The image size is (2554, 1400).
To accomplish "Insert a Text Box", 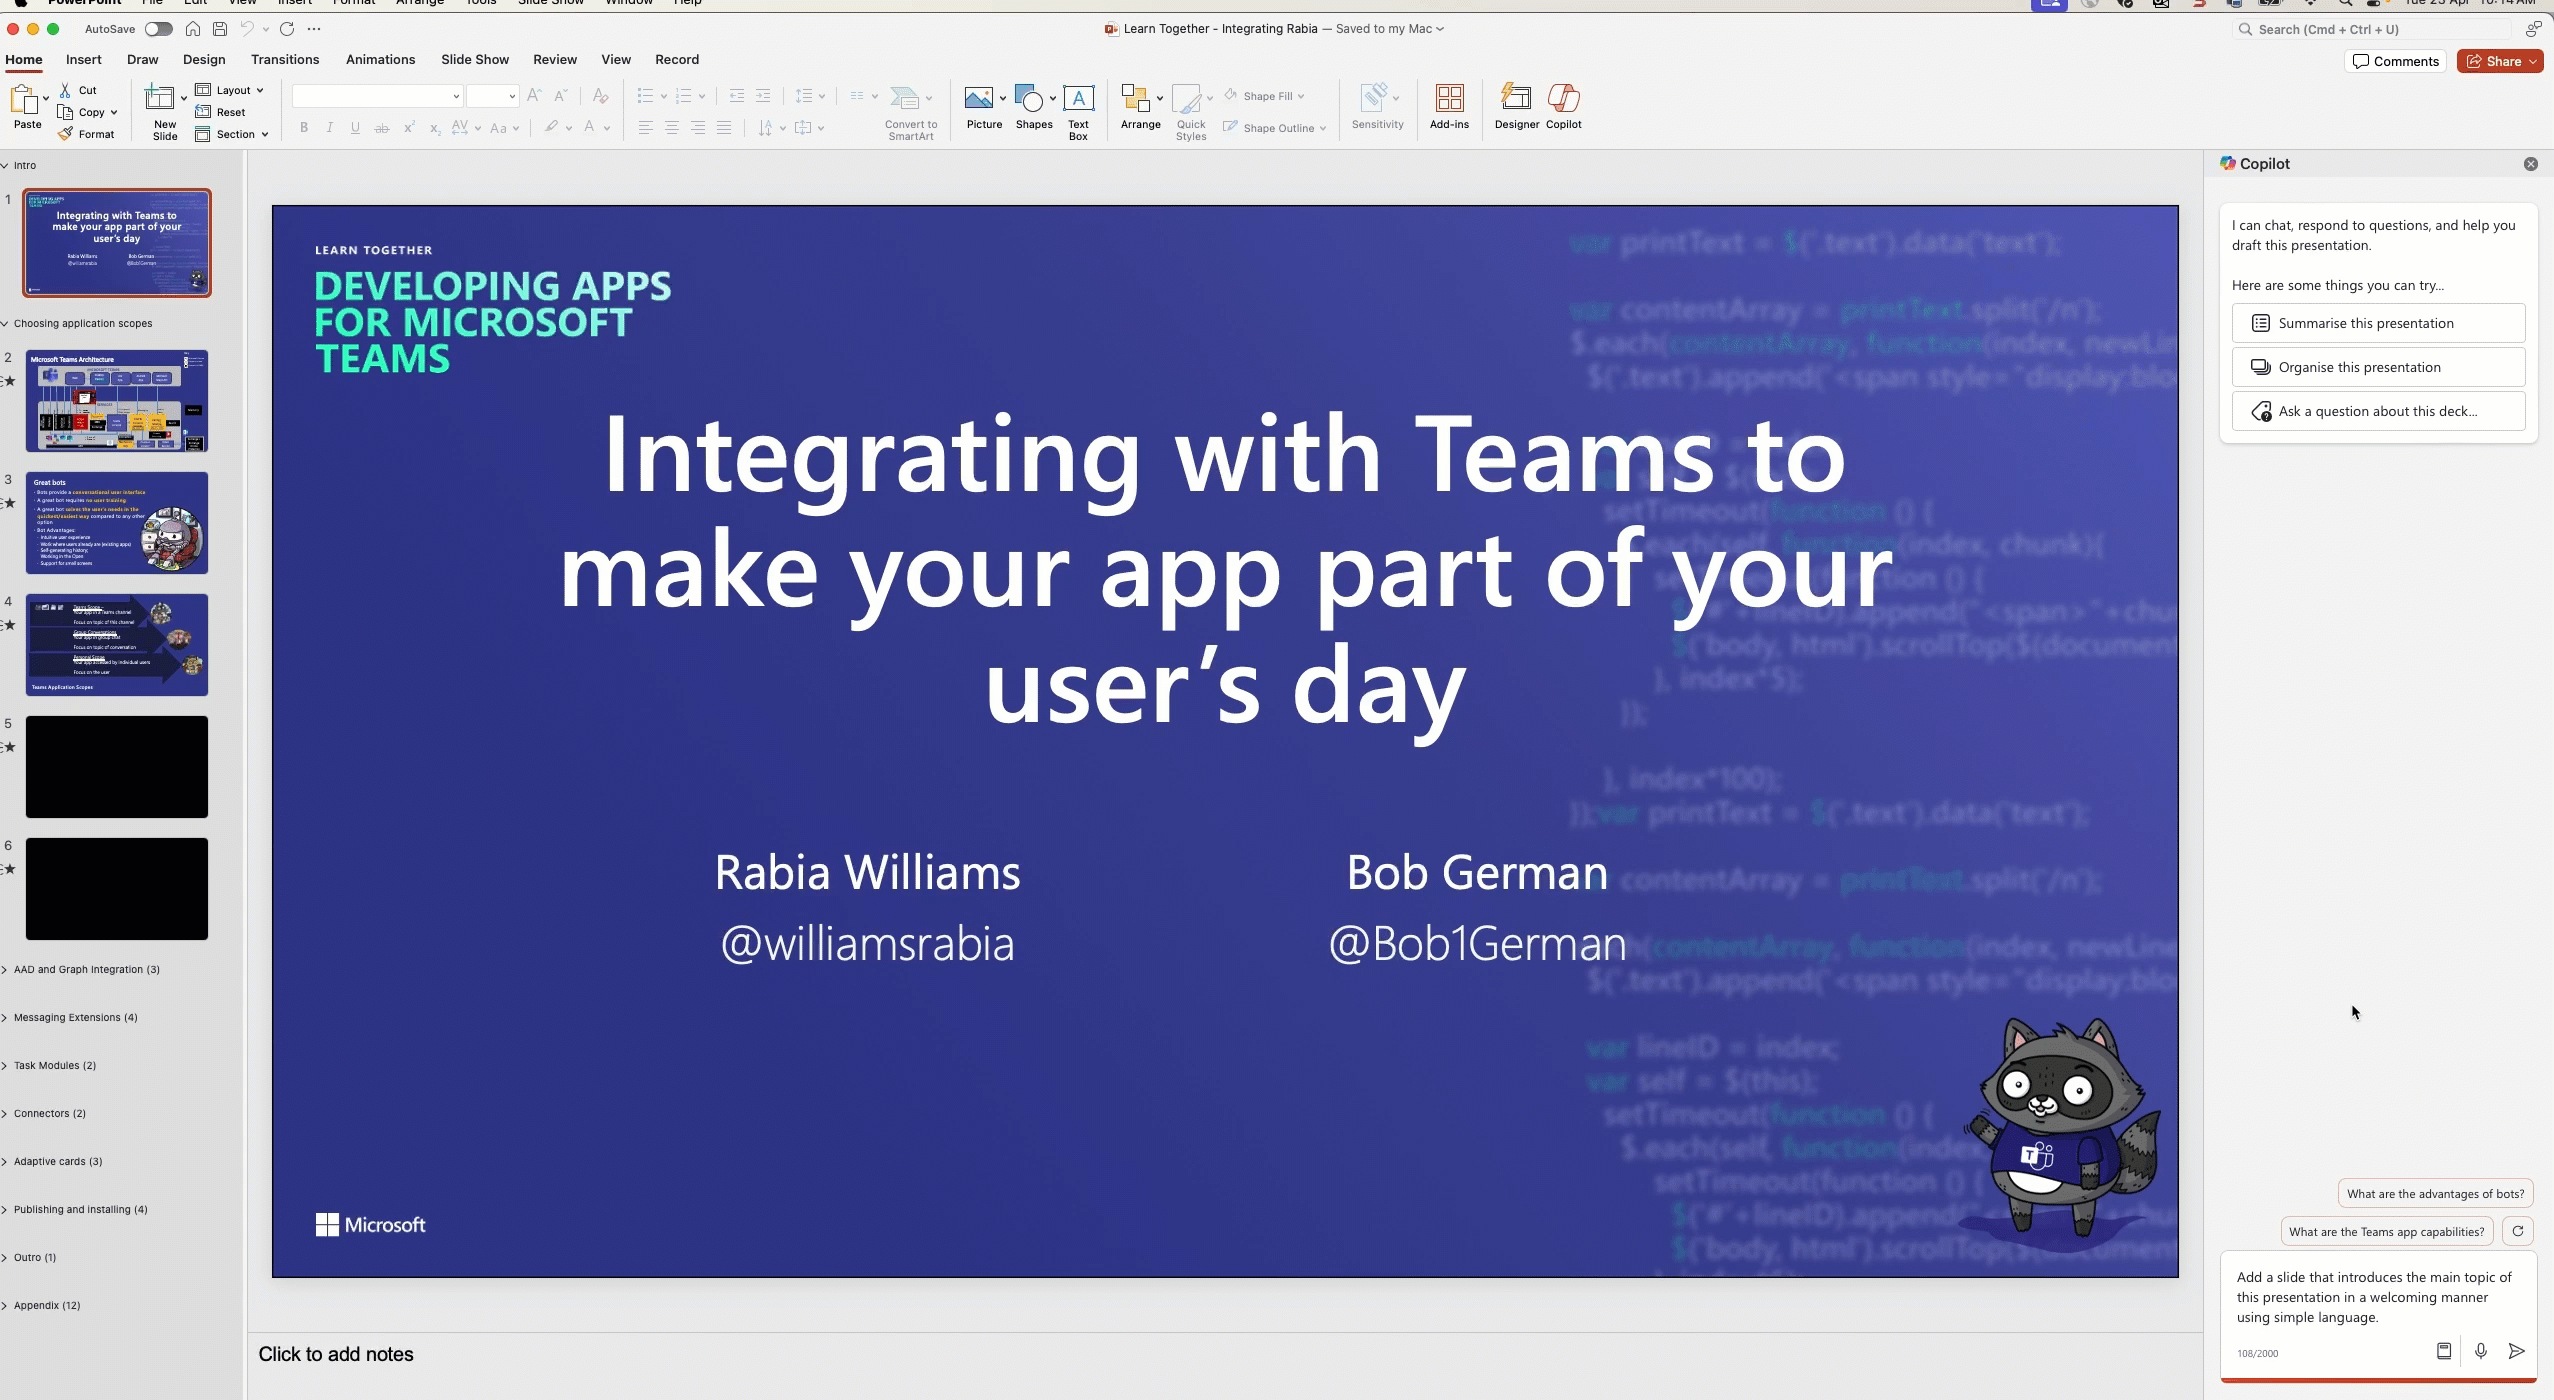I will tap(1078, 111).
